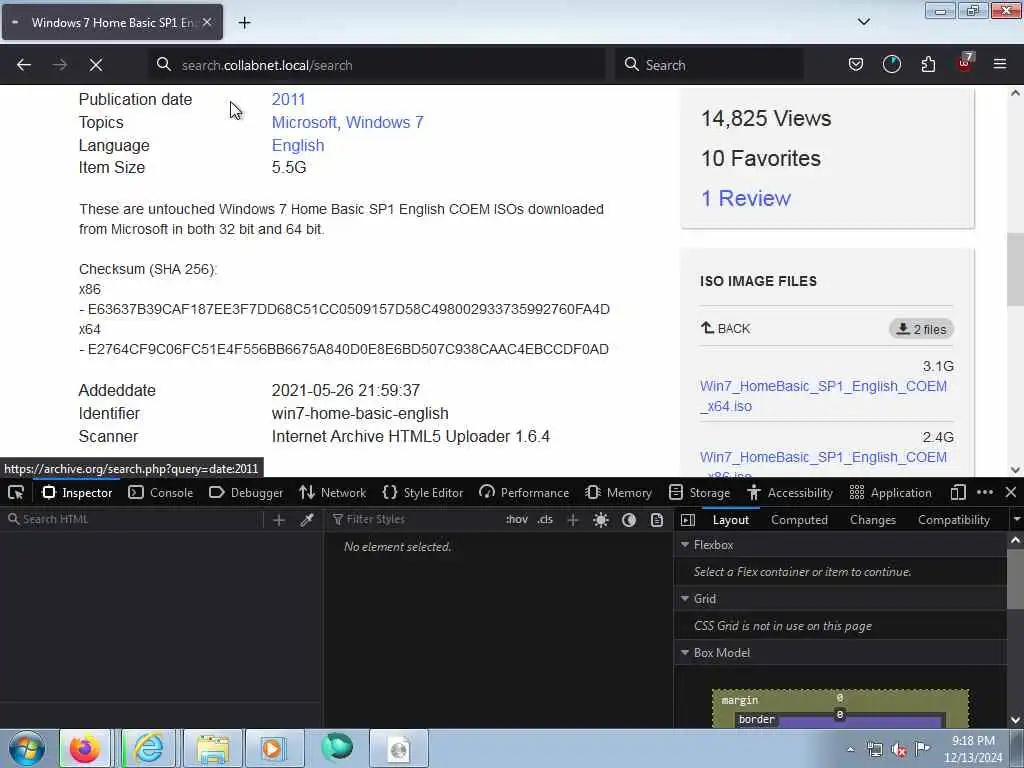This screenshot has height=768, width=1024.
Task: Toggle print media simulation
Action: click(x=657, y=520)
